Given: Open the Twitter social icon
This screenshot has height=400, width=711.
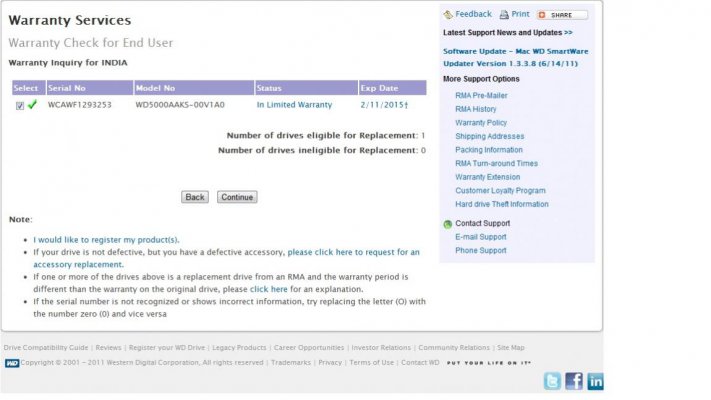Looking at the screenshot, I should point(552,381).
